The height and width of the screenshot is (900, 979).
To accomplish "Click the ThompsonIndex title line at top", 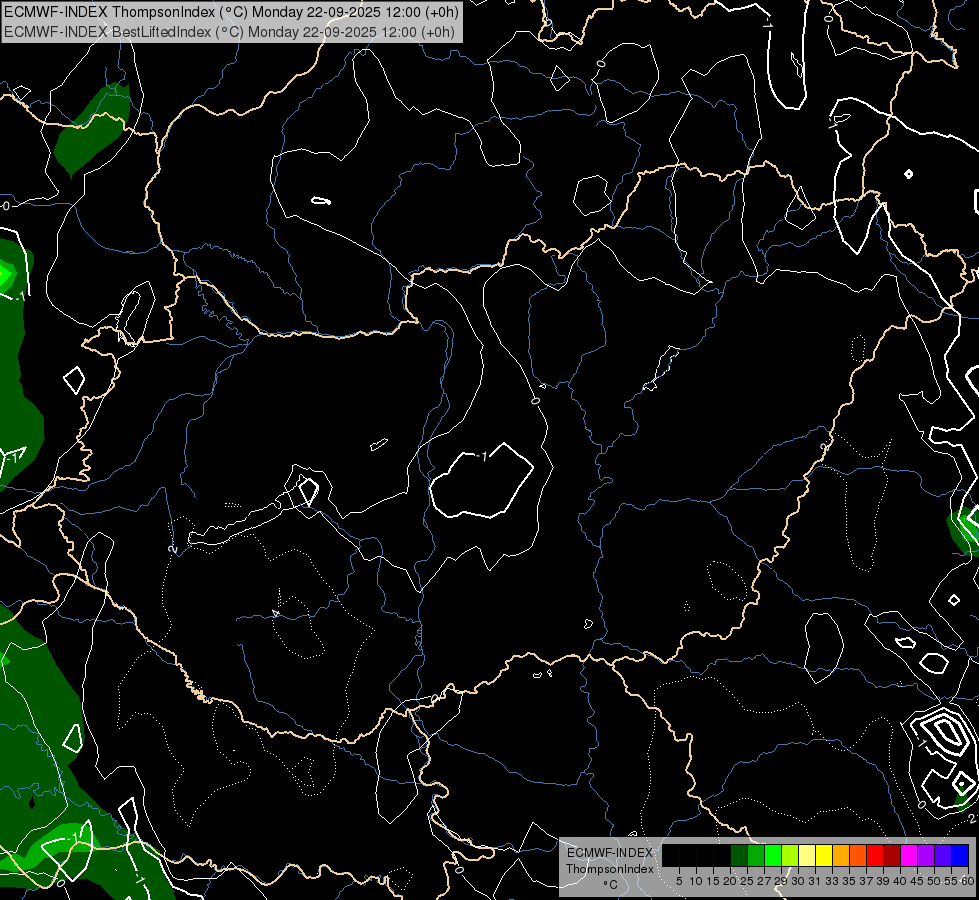I will pyautogui.click(x=232, y=11).
